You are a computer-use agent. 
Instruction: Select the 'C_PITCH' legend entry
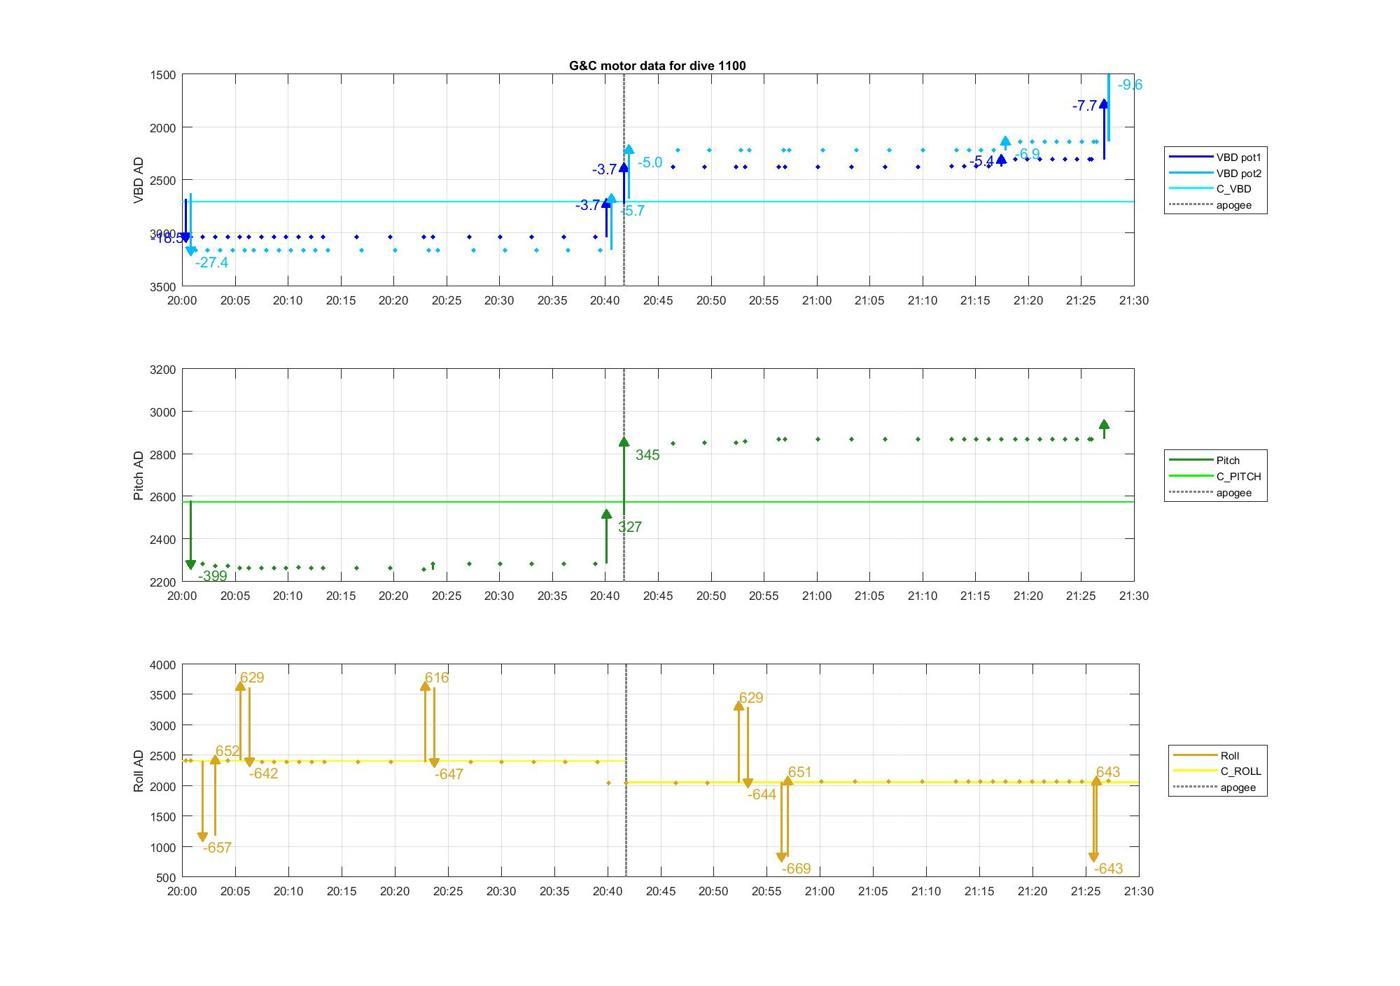click(x=1215, y=476)
